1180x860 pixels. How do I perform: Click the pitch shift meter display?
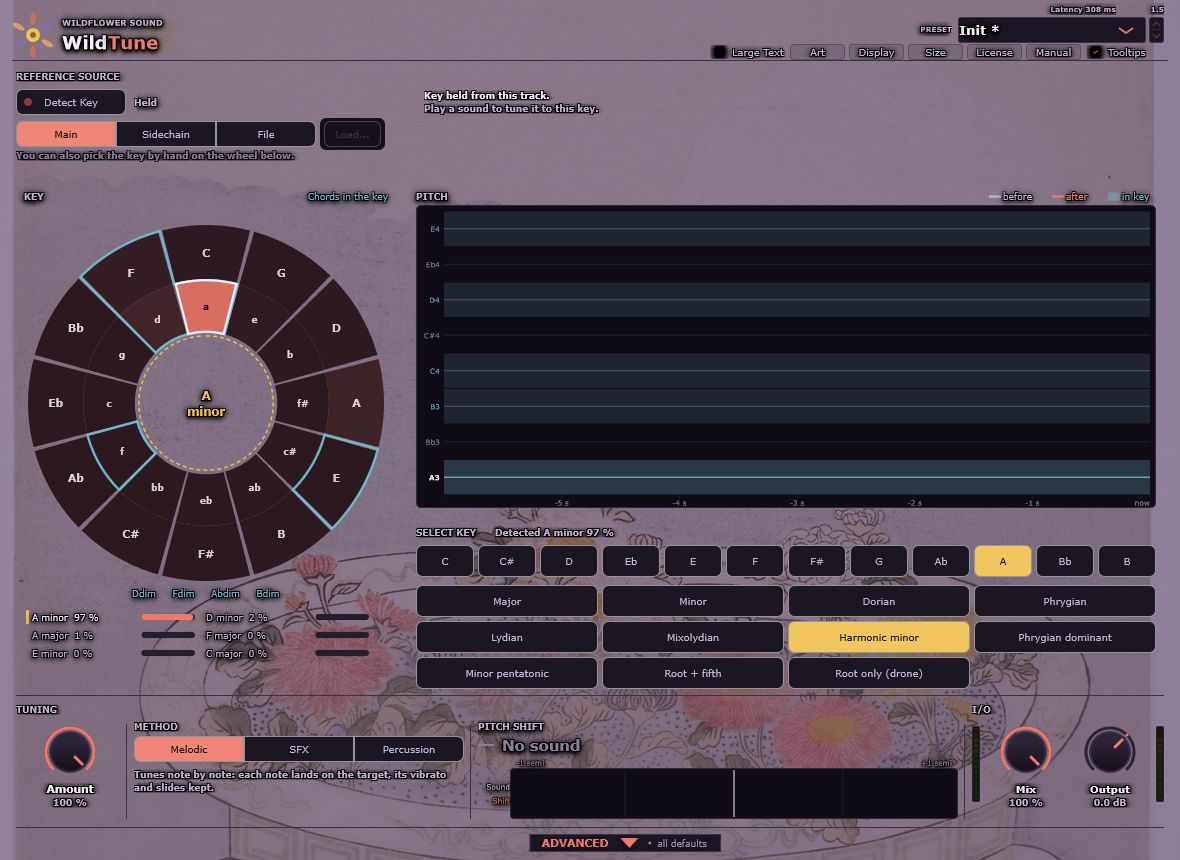(734, 793)
